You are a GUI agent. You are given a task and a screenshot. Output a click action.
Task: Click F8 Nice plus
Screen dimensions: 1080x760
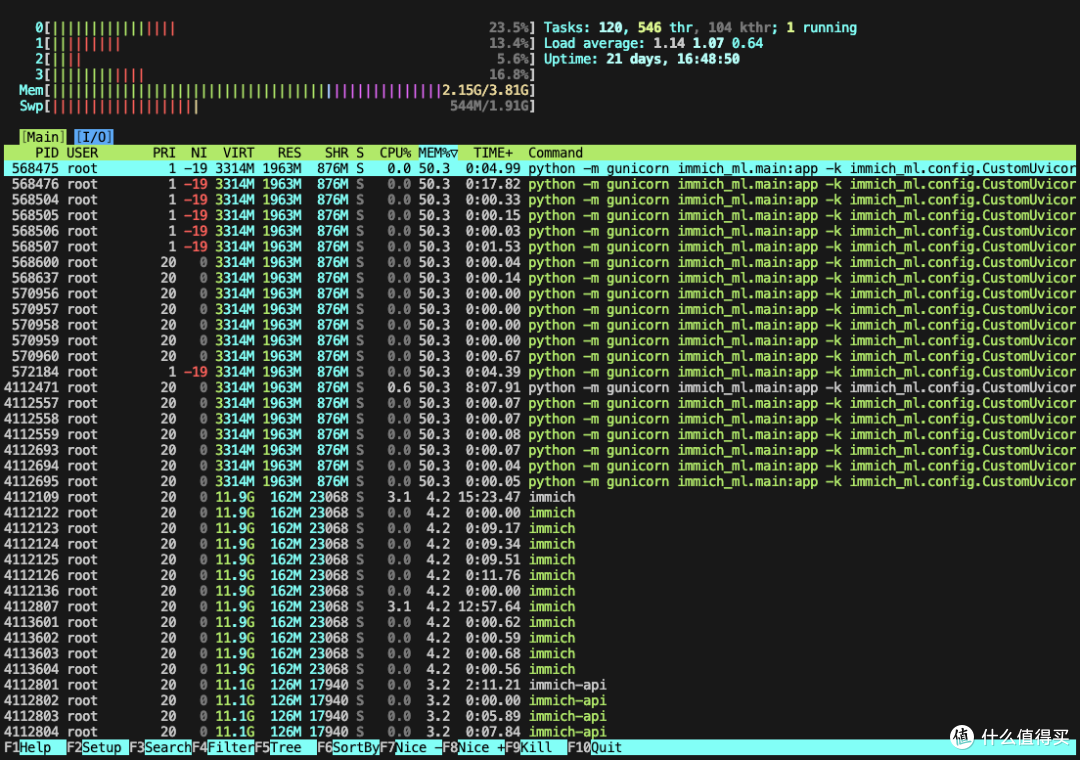pos(474,747)
